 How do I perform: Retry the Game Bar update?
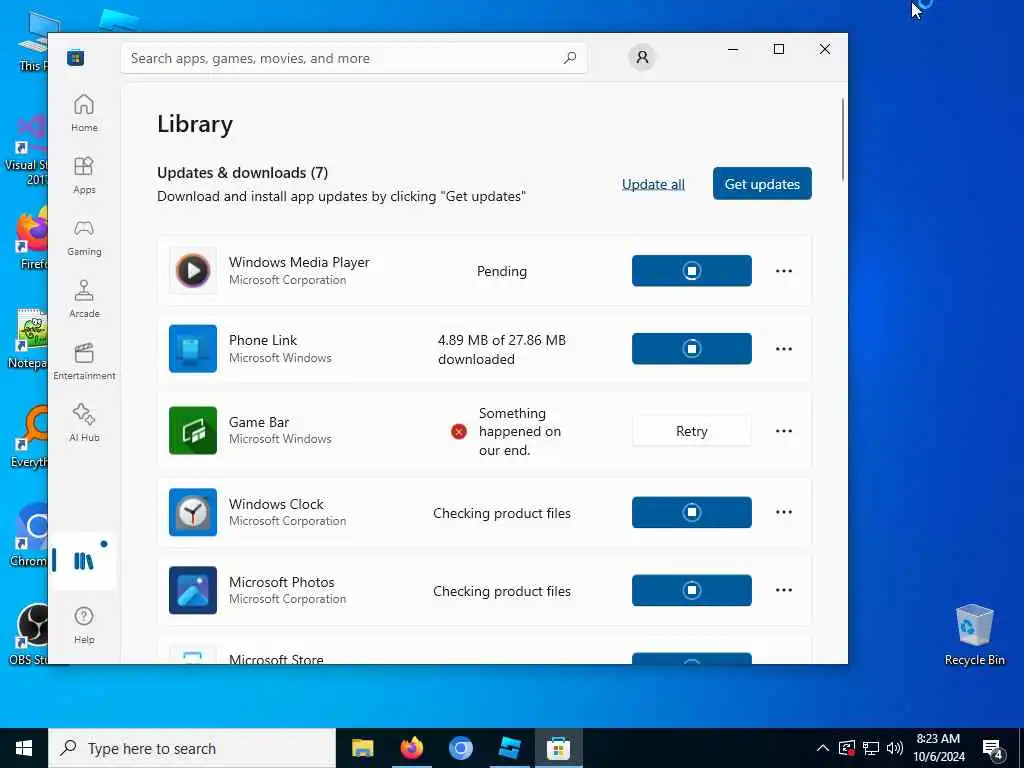[x=692, y=431]
